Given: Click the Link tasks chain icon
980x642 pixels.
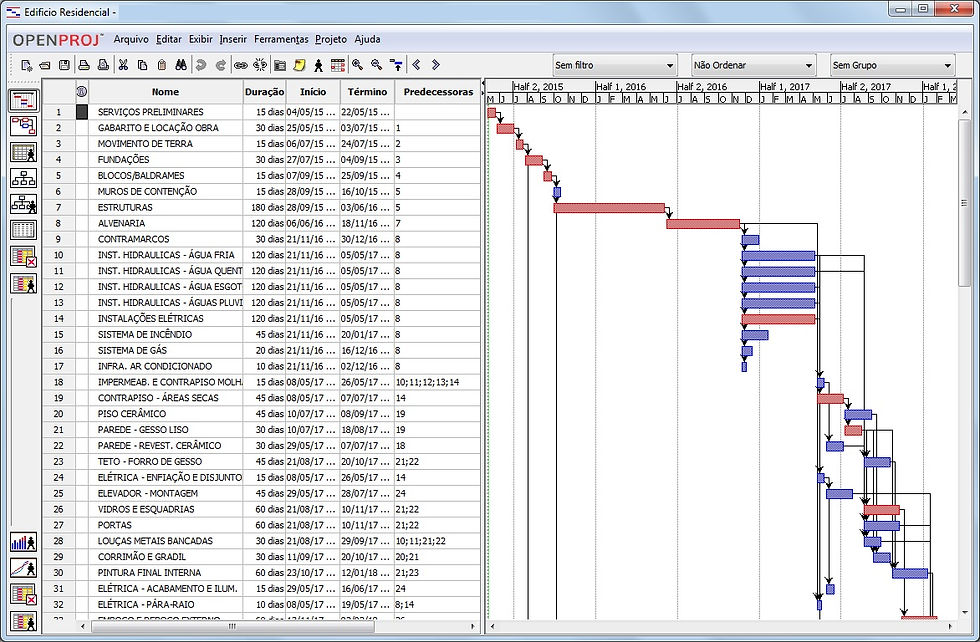Looking at the screenshot, I should [x=241, y=65].
